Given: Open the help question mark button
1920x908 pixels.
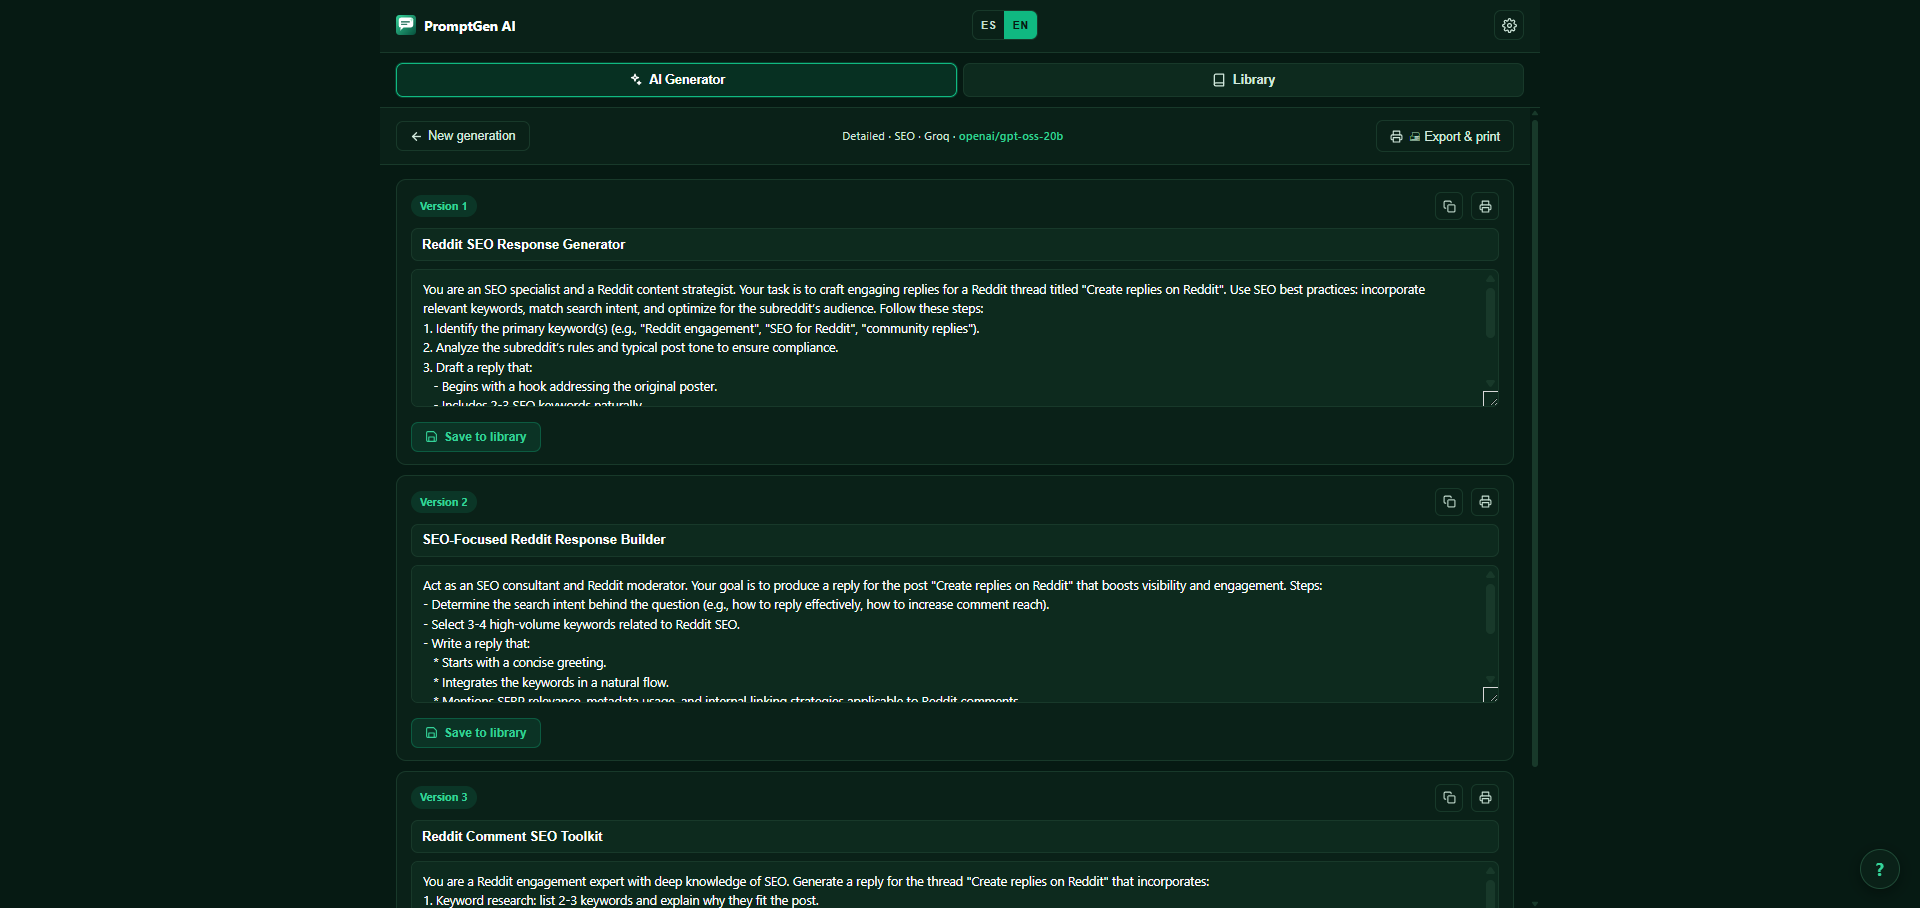Looking at the screenshot, I should [x=1879, y=869].
